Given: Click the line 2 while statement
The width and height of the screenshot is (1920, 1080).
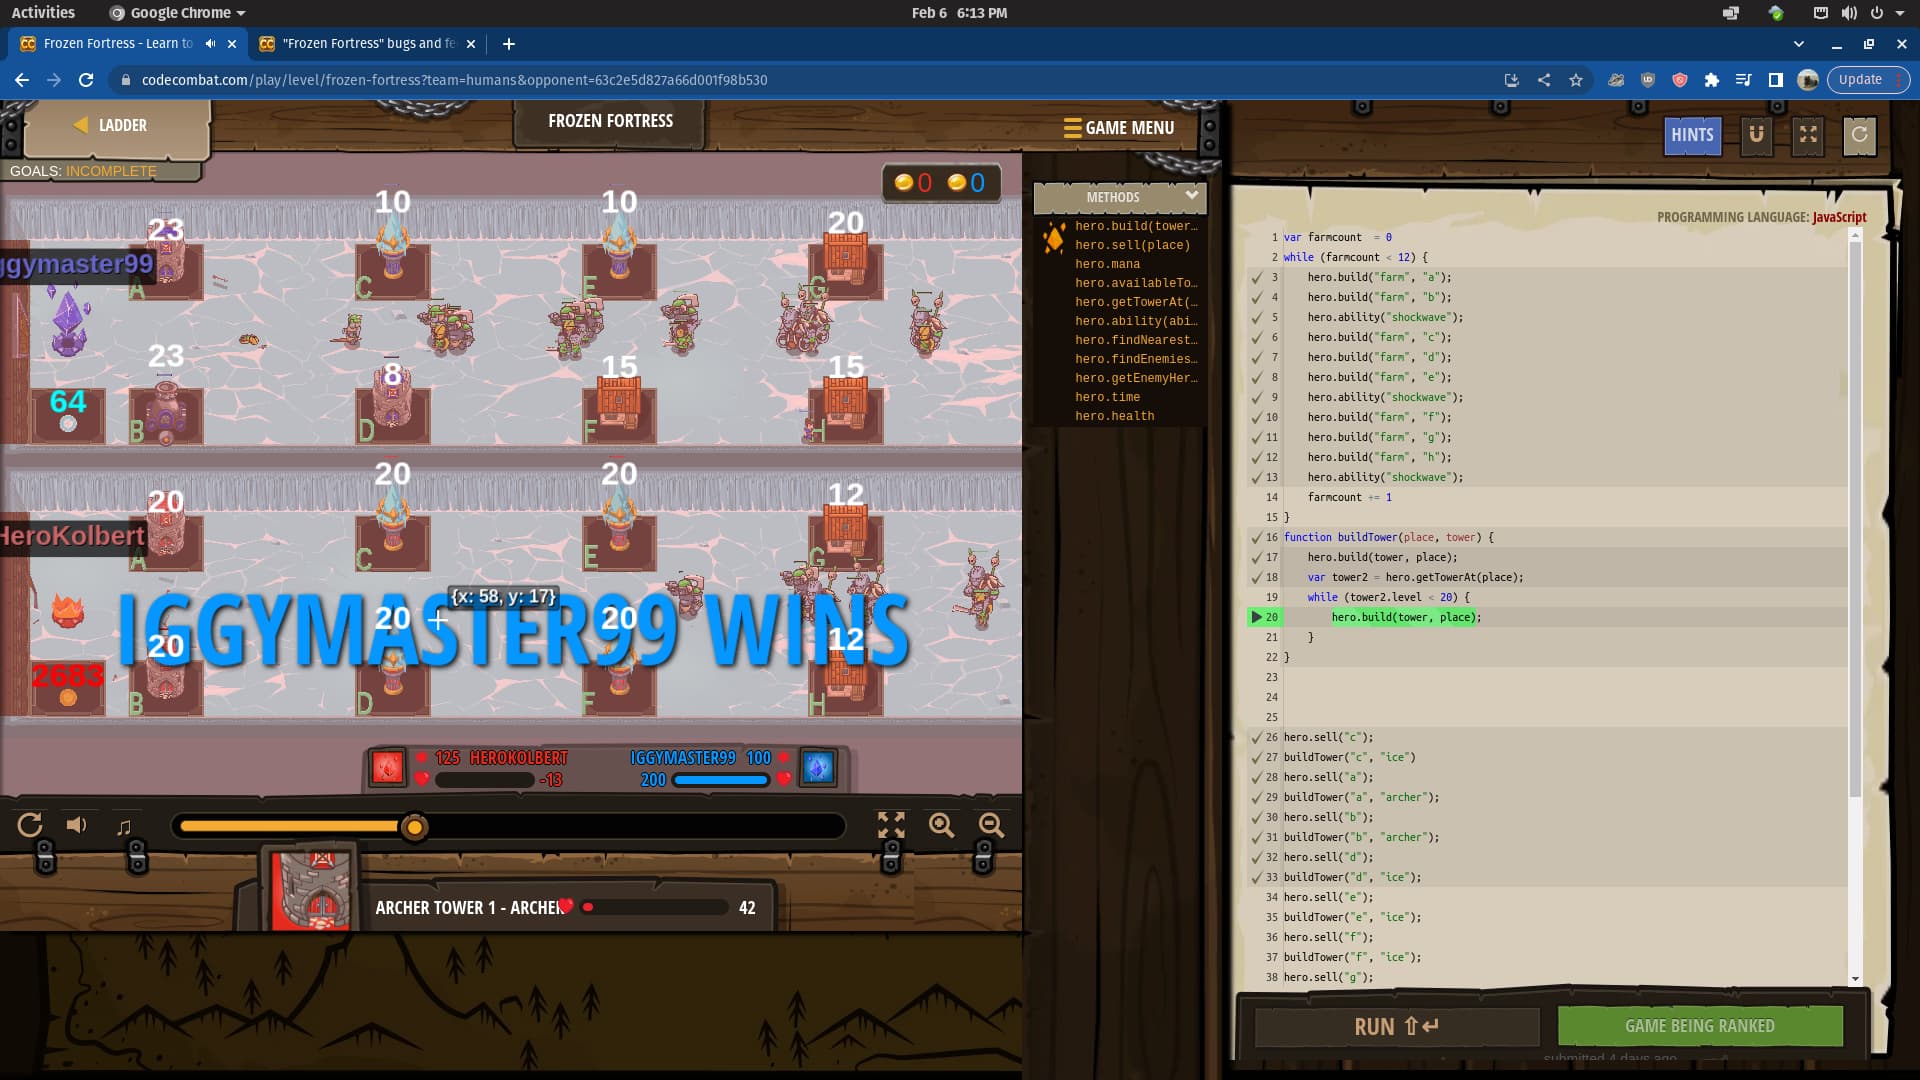Looking at the screenshot, I should (1356, 257).
